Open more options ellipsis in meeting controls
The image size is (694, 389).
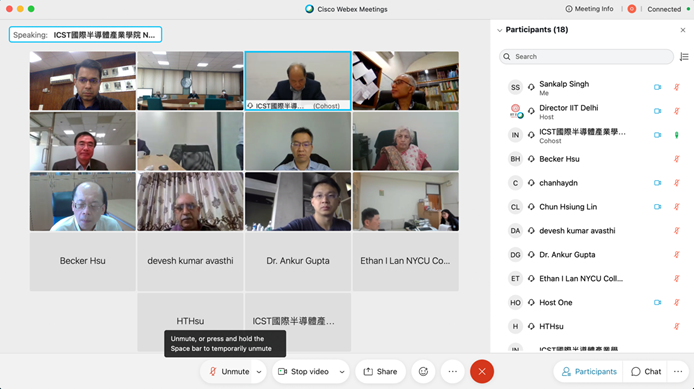click(452, 372)
